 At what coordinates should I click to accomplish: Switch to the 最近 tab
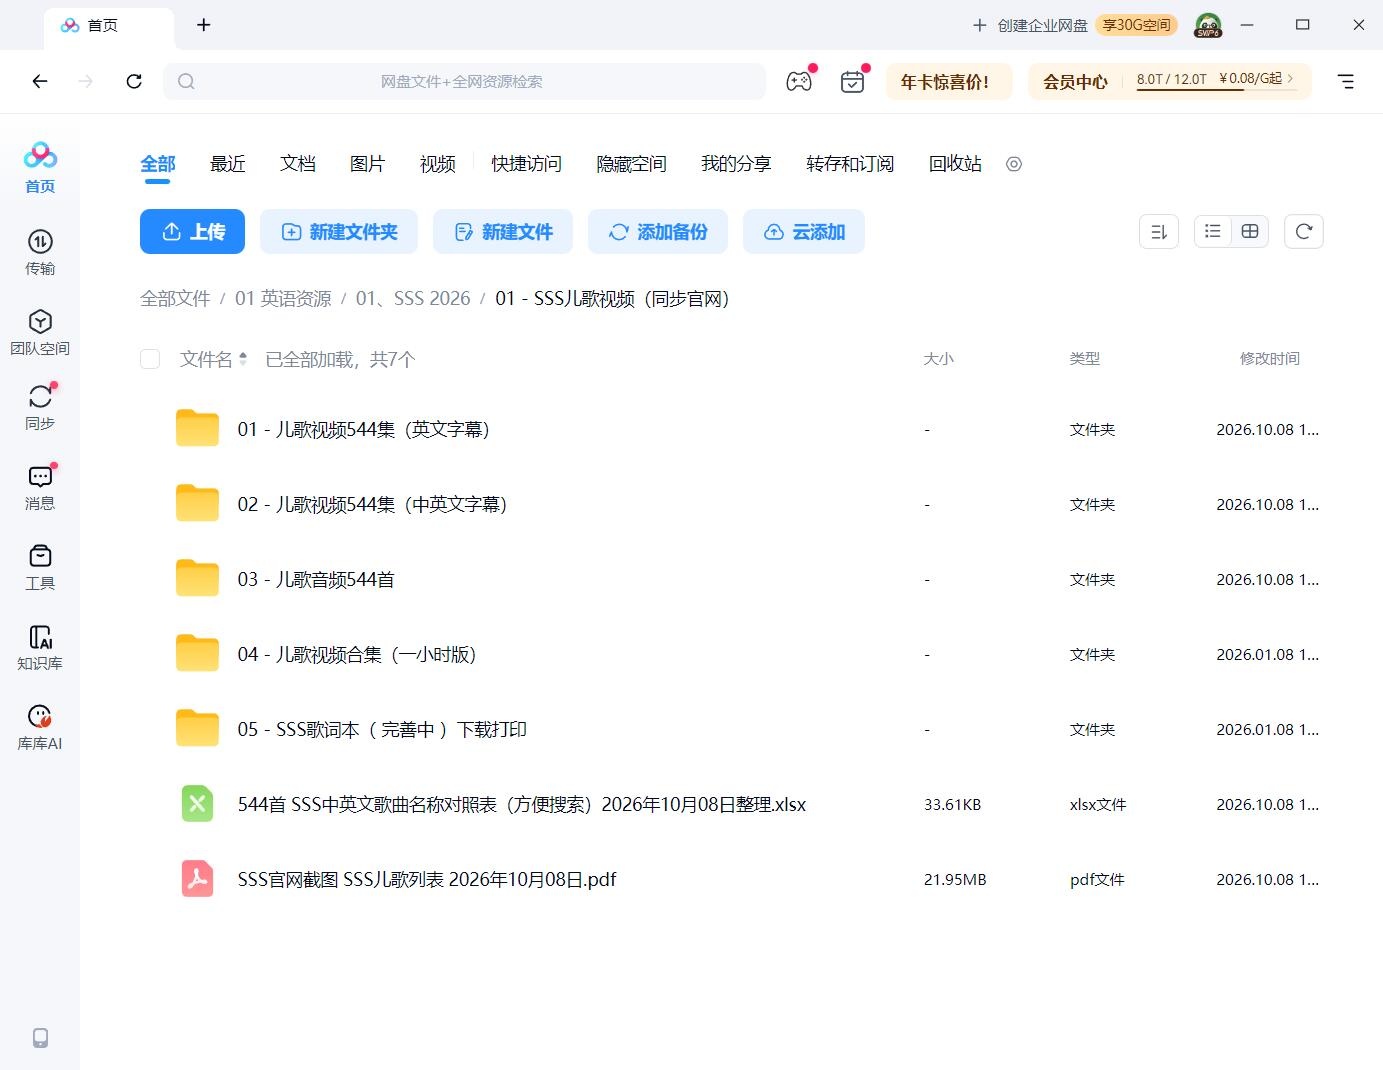[x=228, y=164]
